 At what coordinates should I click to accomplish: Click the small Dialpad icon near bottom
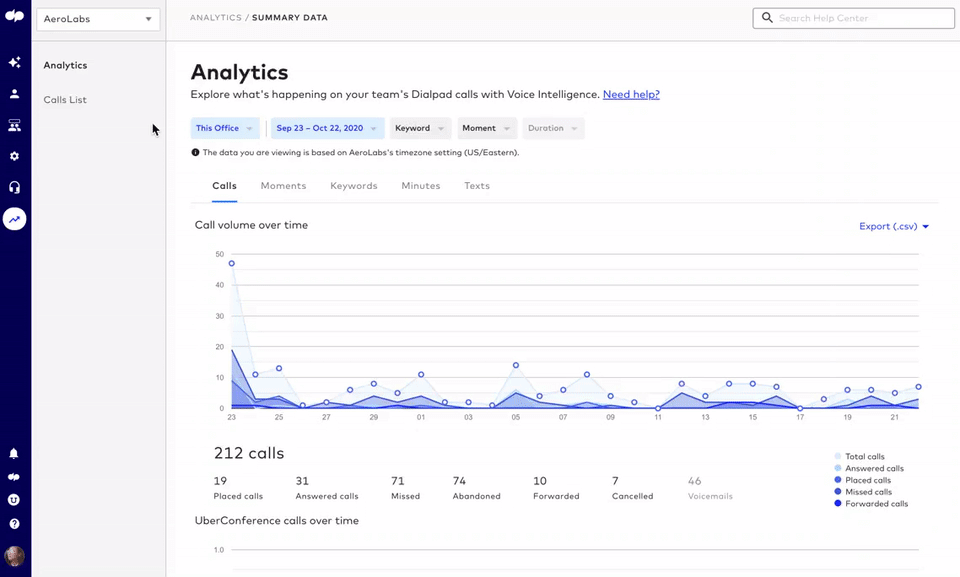click(x=13, y=477)
